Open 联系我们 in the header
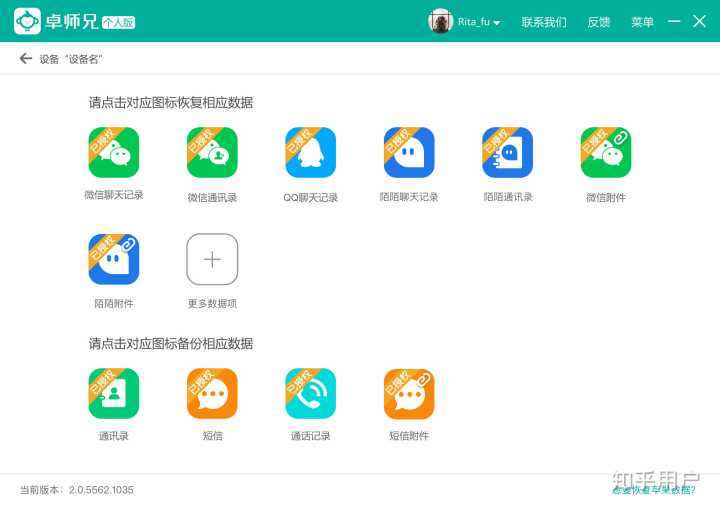 point(544,22)
